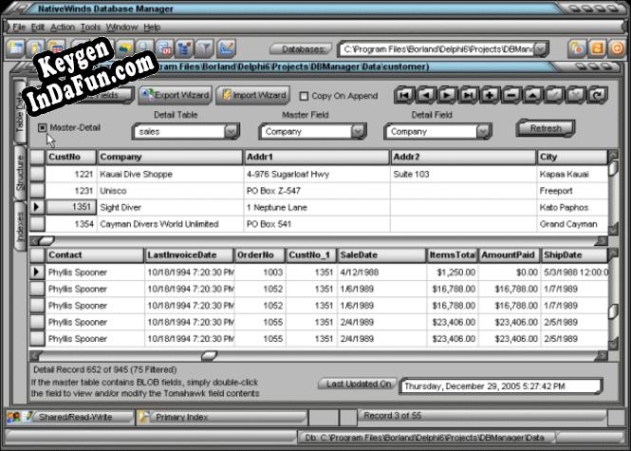Viewport: 631px width, 451px height.
Task: Click the Addr1 column header
Action: click(x=317, y=157)
